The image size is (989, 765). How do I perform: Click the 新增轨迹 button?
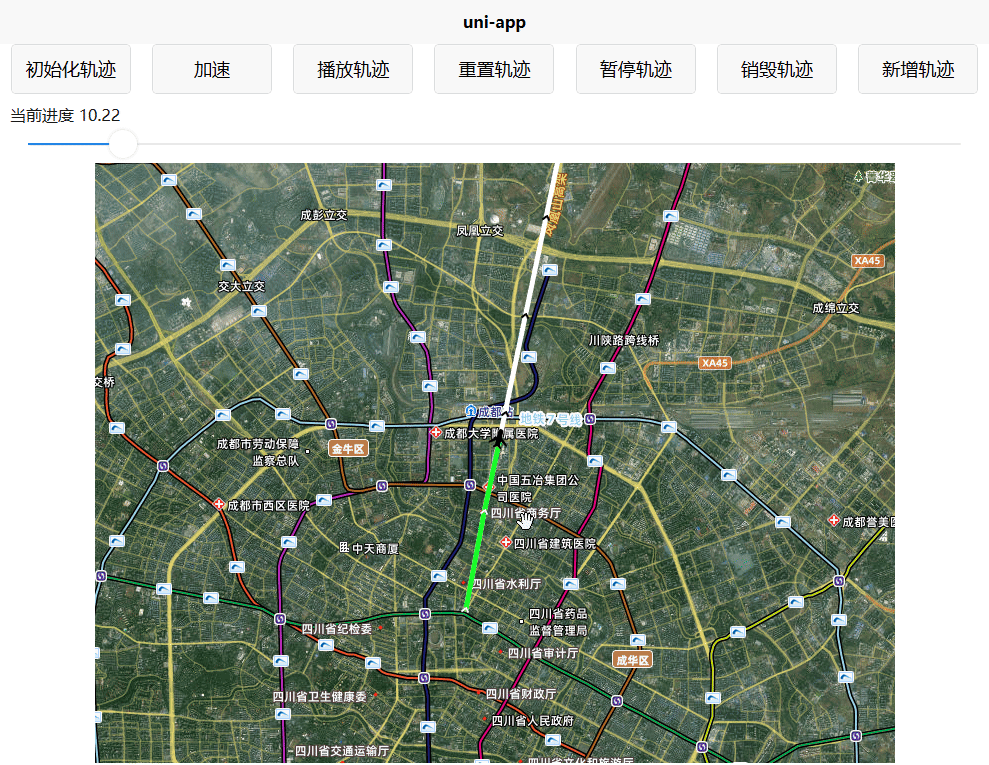[x=917, y=68]
